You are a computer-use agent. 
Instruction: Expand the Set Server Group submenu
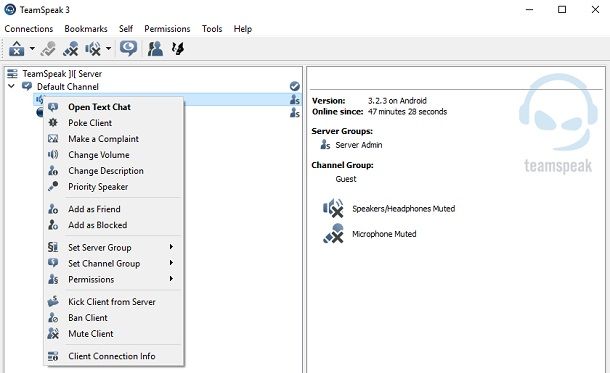click(114, 247)
